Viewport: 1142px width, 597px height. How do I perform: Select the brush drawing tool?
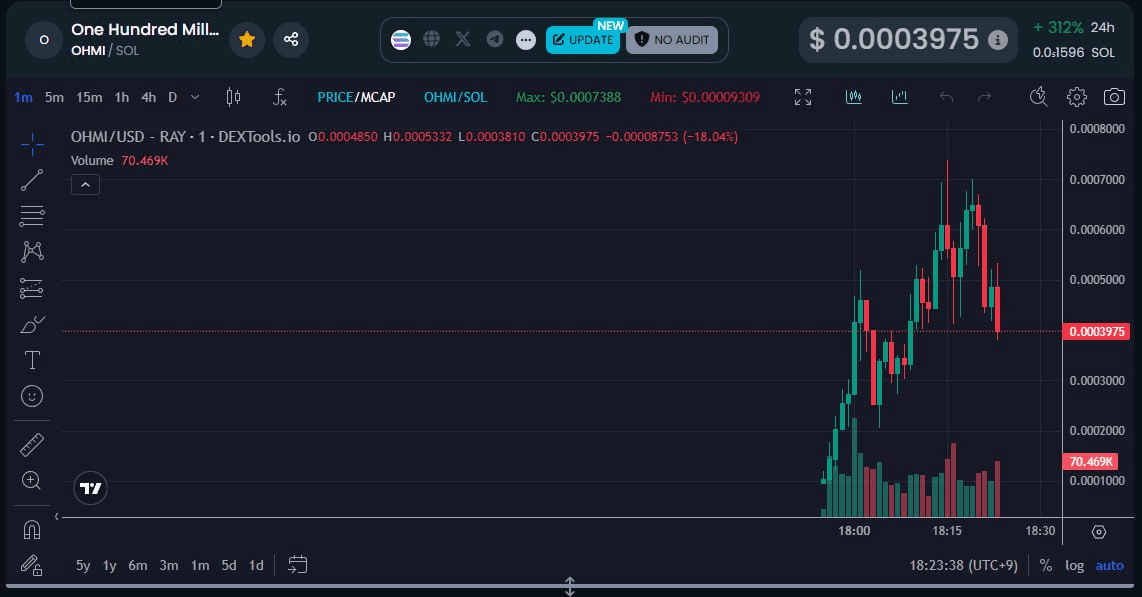[x=32, y=324]
